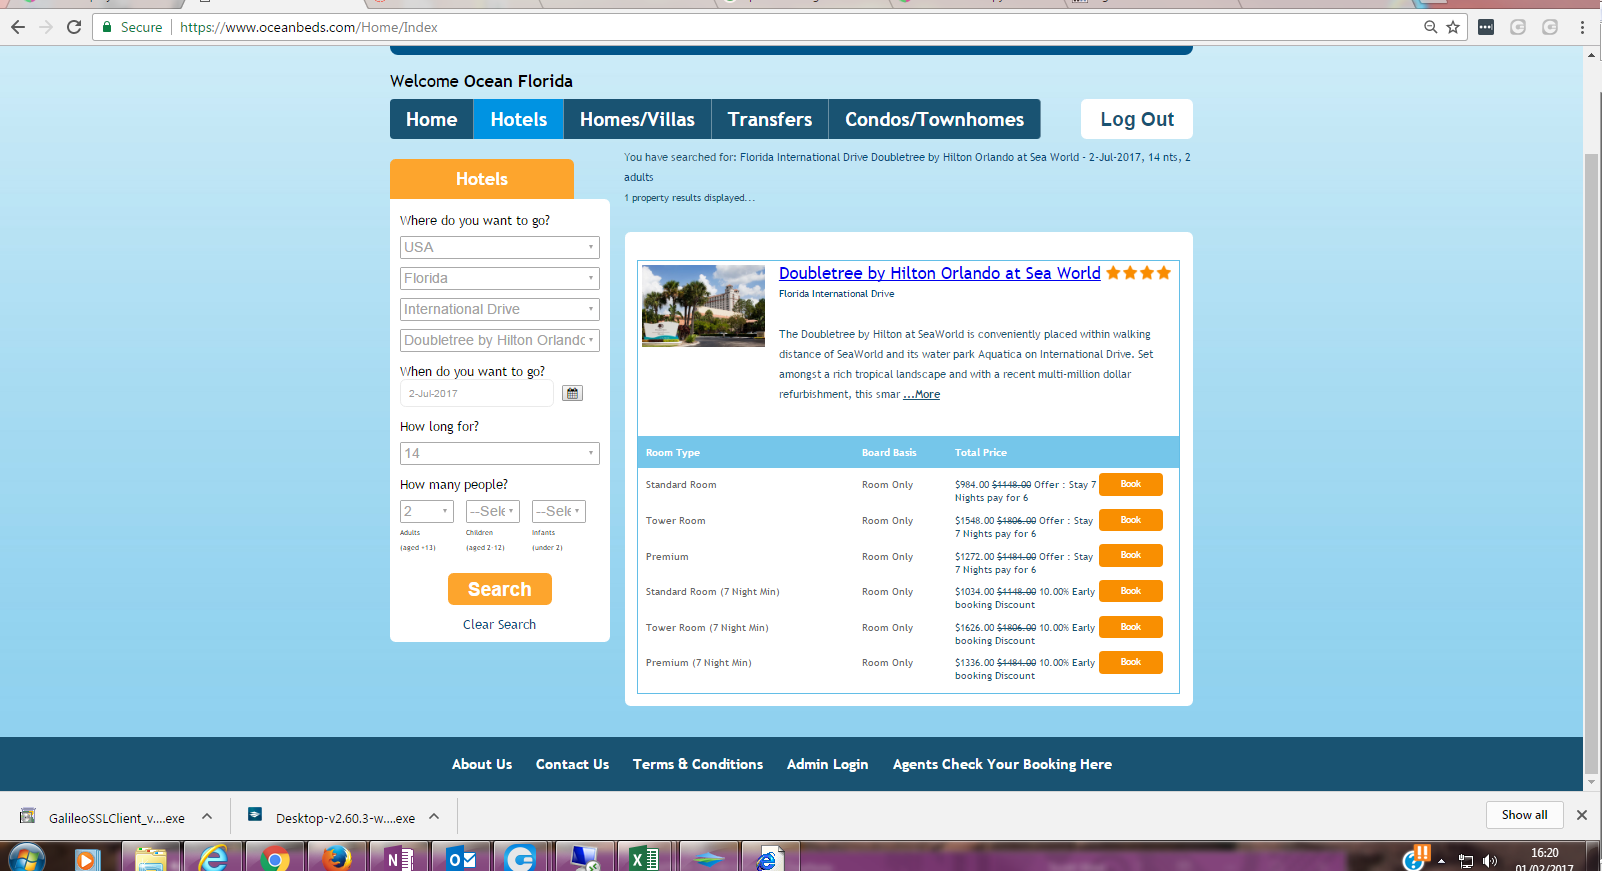Open Excel from the taskbar

coord(645,858)
